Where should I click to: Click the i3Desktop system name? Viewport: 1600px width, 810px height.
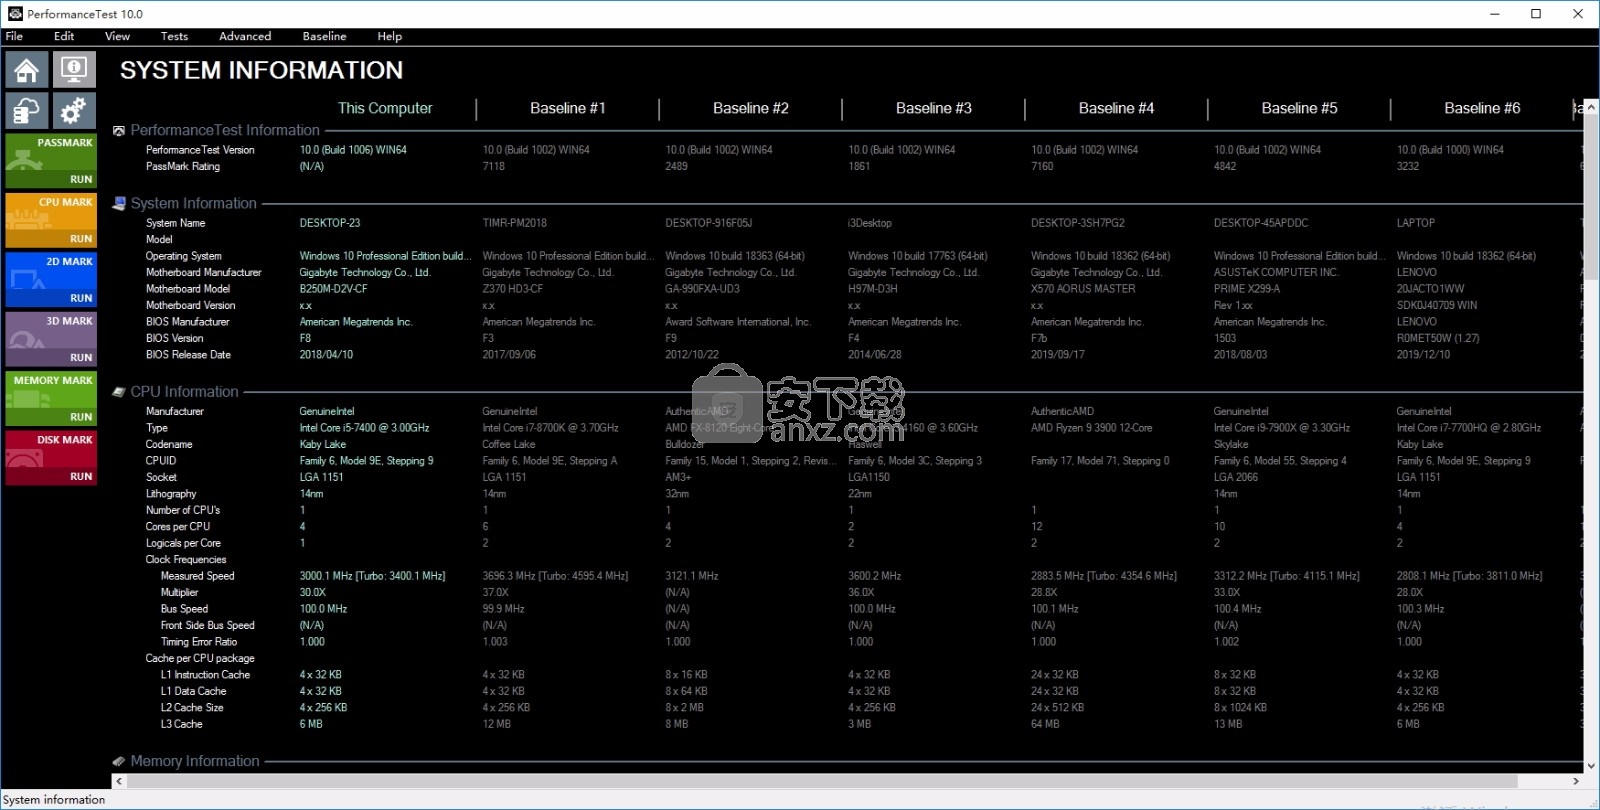[870, 223]
